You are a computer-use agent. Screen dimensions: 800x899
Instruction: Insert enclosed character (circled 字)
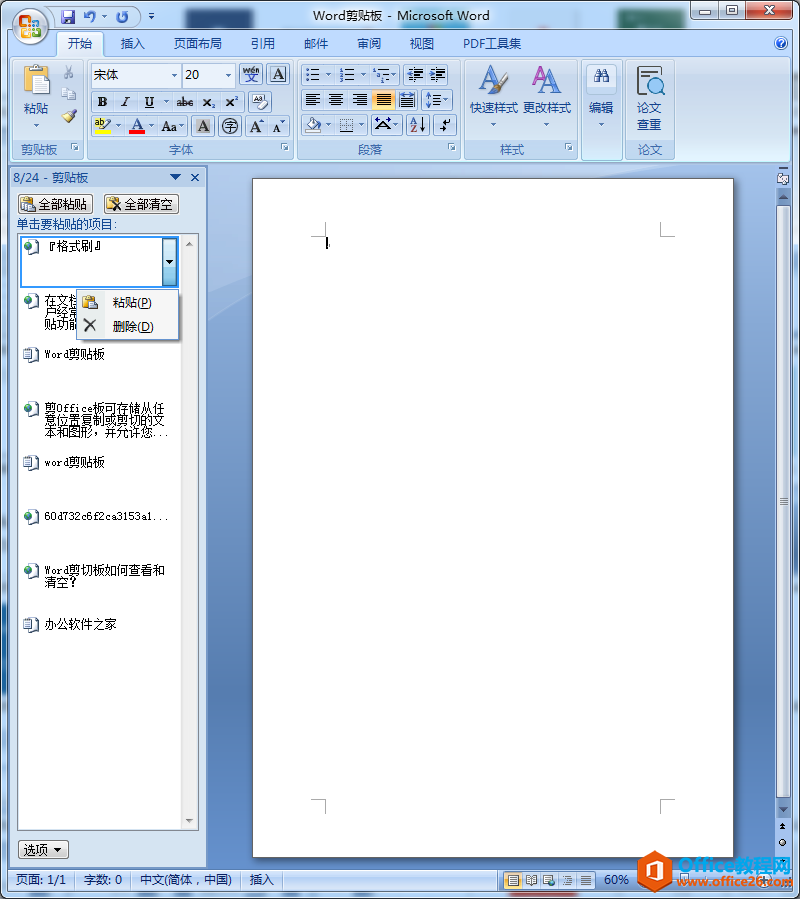[230, 126]
